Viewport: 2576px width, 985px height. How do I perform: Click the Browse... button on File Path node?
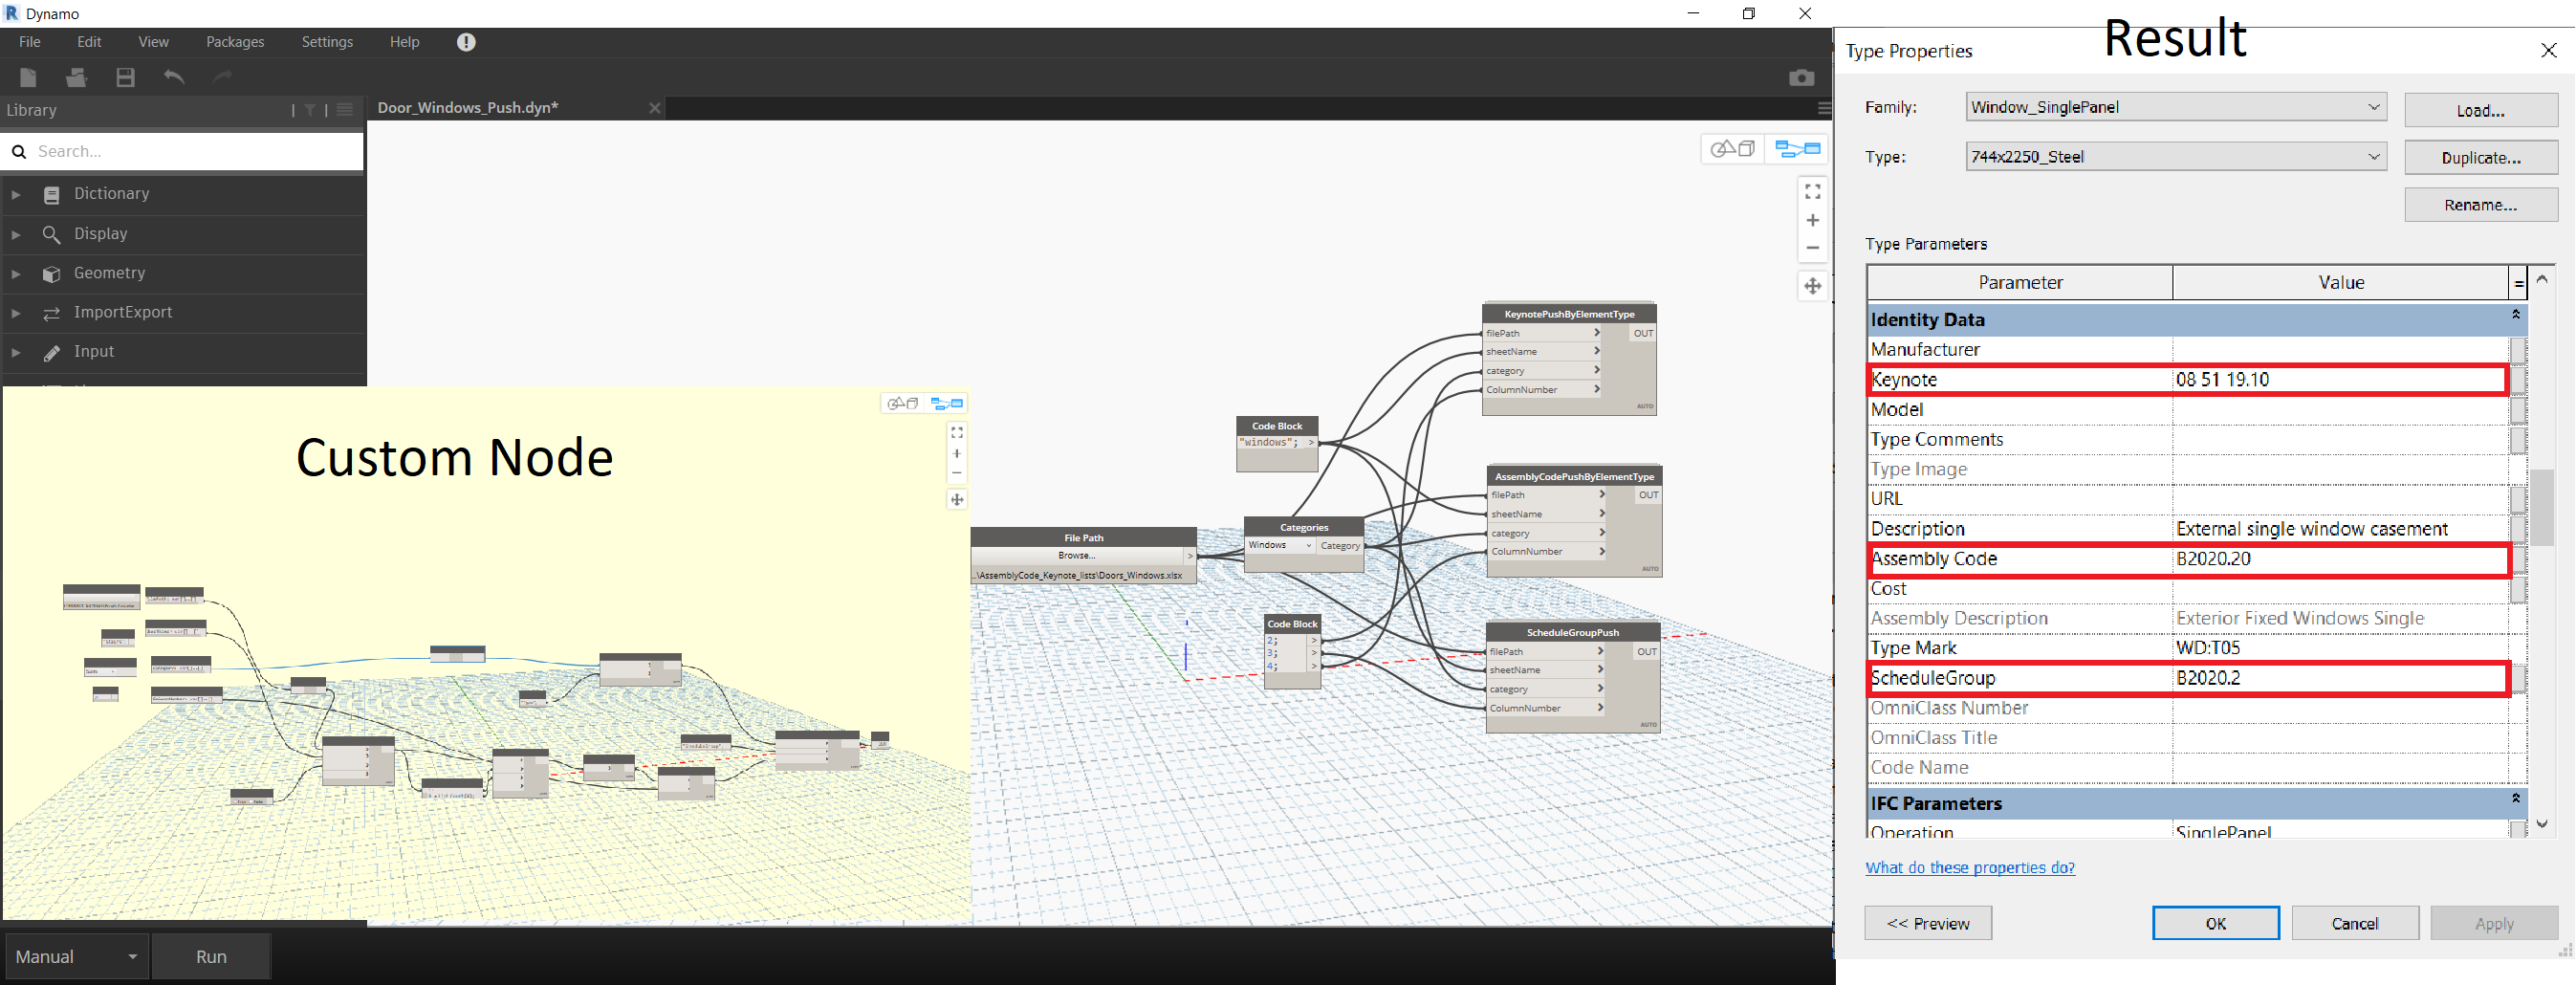(x=1077, y=556)
